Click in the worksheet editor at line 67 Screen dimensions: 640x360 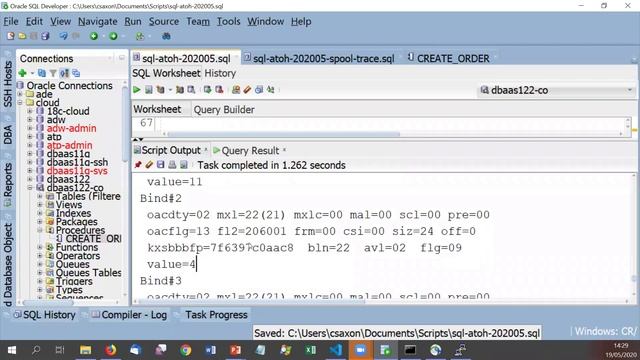click(392, 123)
